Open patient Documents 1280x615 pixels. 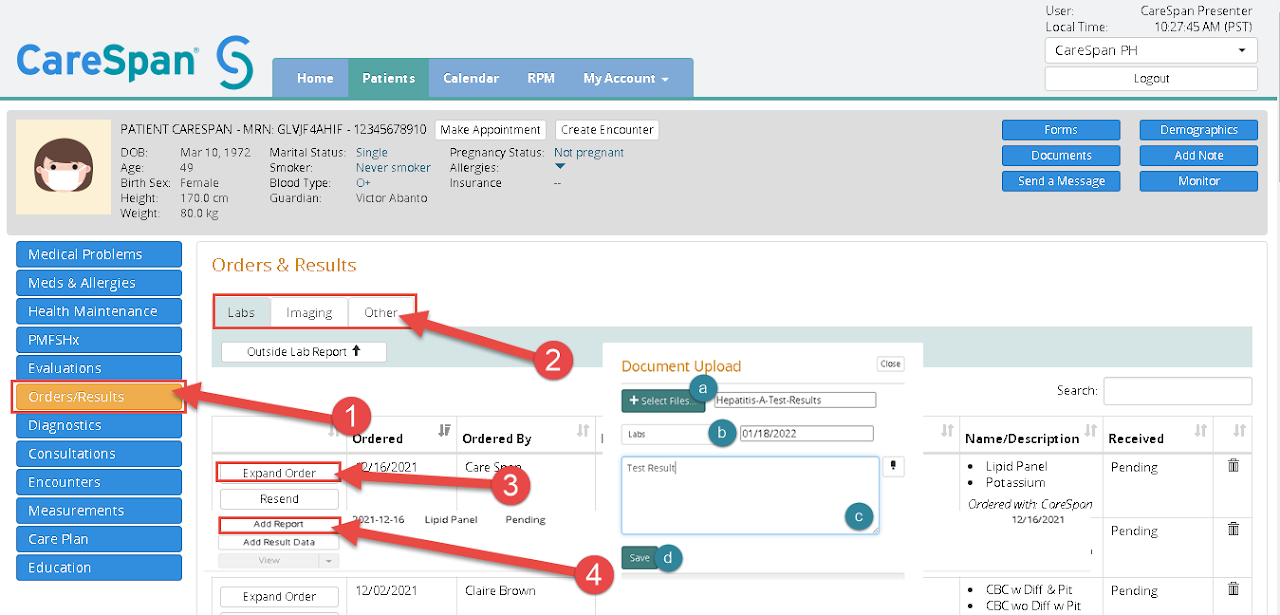1061,155
